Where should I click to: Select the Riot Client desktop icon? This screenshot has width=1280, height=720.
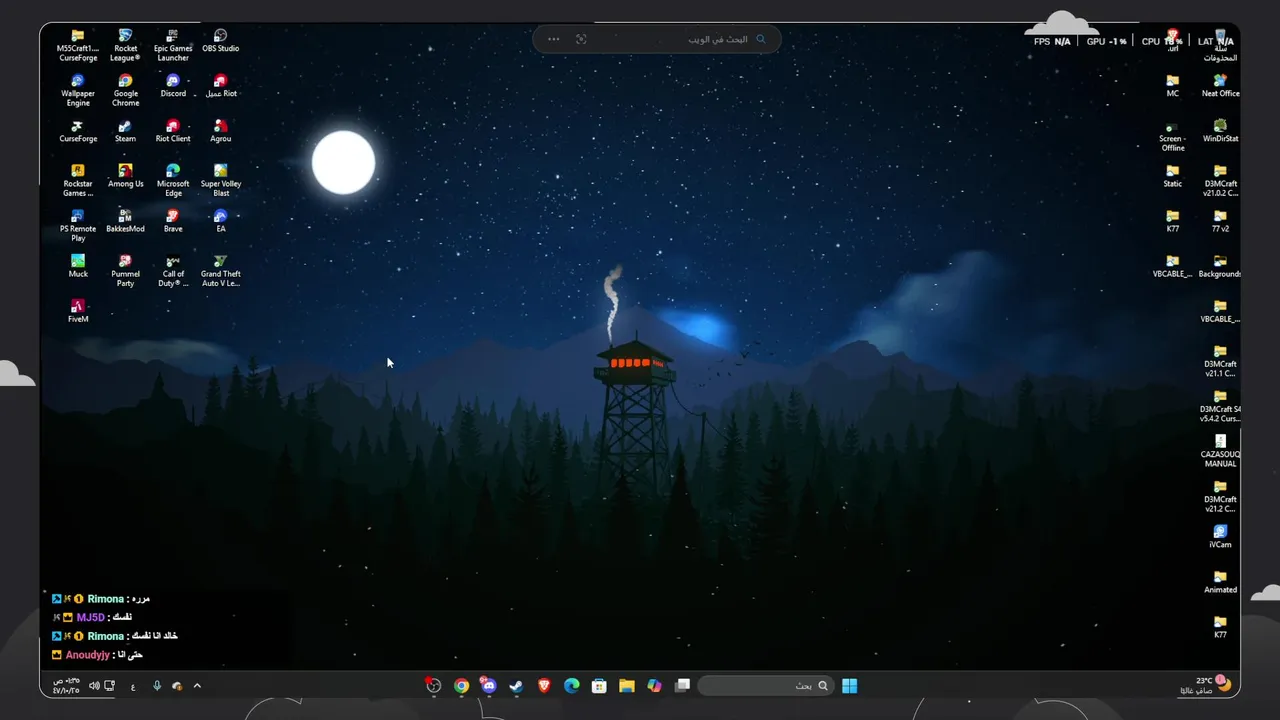[x=173, y=131]
